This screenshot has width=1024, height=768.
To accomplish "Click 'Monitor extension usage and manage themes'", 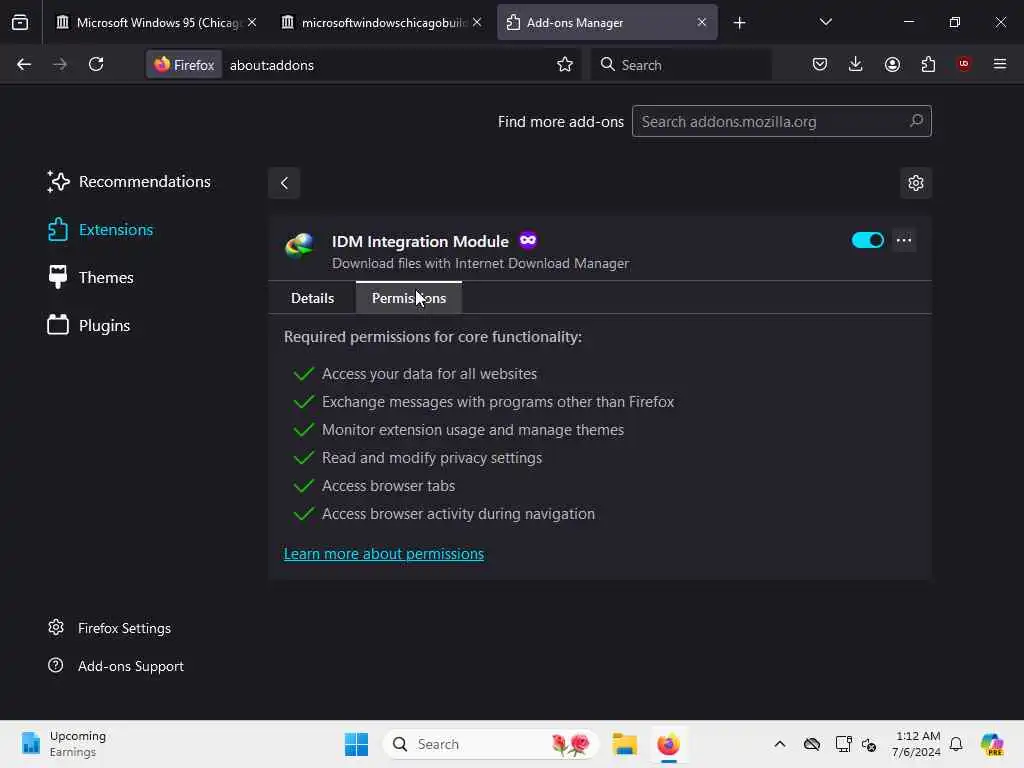I will (473, 430).
